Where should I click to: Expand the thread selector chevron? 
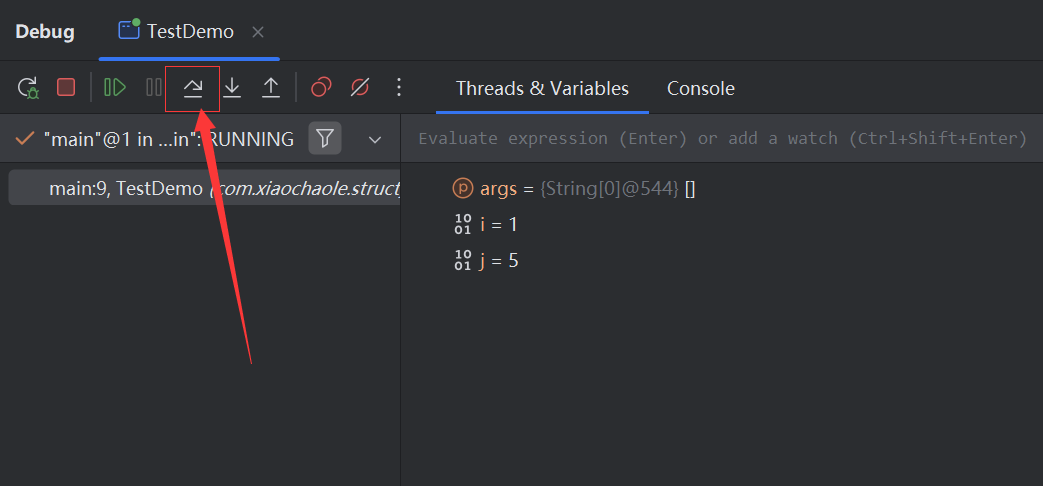pyautogui.click(x=375, y=139)
